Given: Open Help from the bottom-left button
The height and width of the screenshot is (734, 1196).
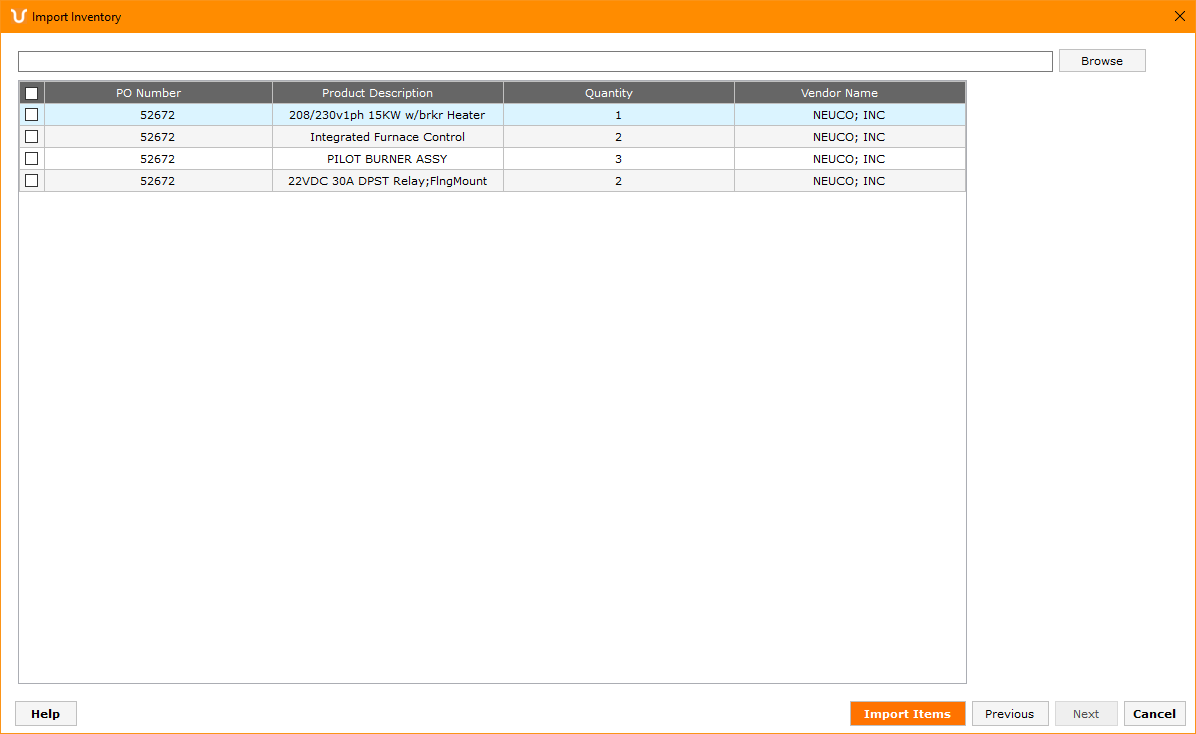Looking at the screenshot, I should pos(46,714).
